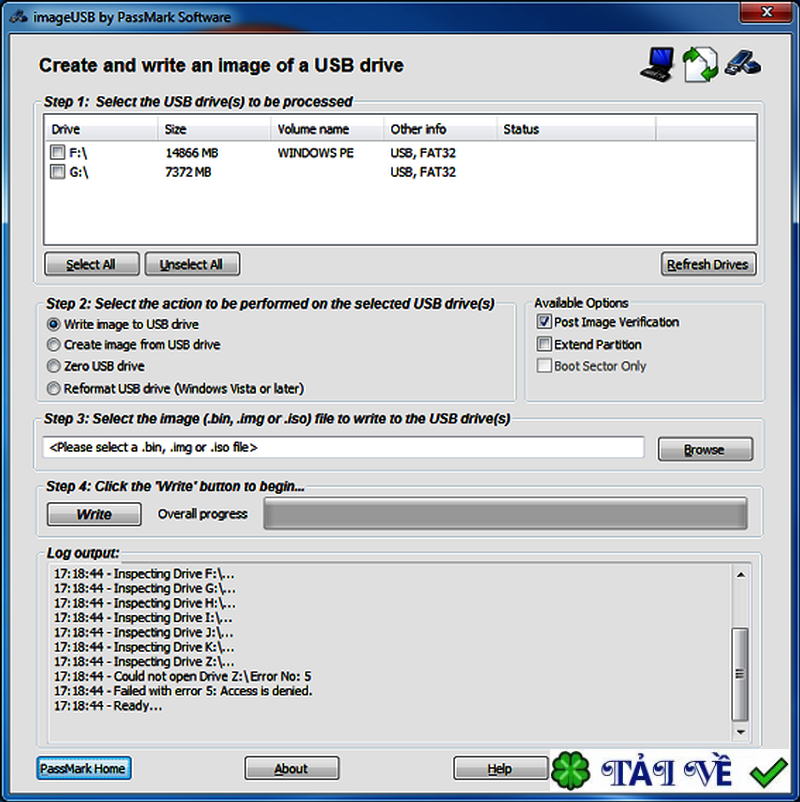Refresh Drives list
Image resolution: width=800 pixels, height=802 pixels.
708,264
